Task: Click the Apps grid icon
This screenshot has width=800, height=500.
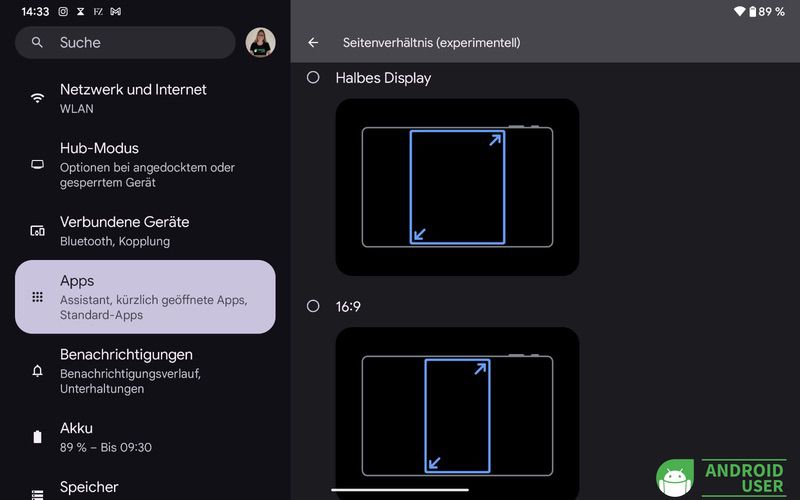Action: pyautogui.click(x=37, y=297)
